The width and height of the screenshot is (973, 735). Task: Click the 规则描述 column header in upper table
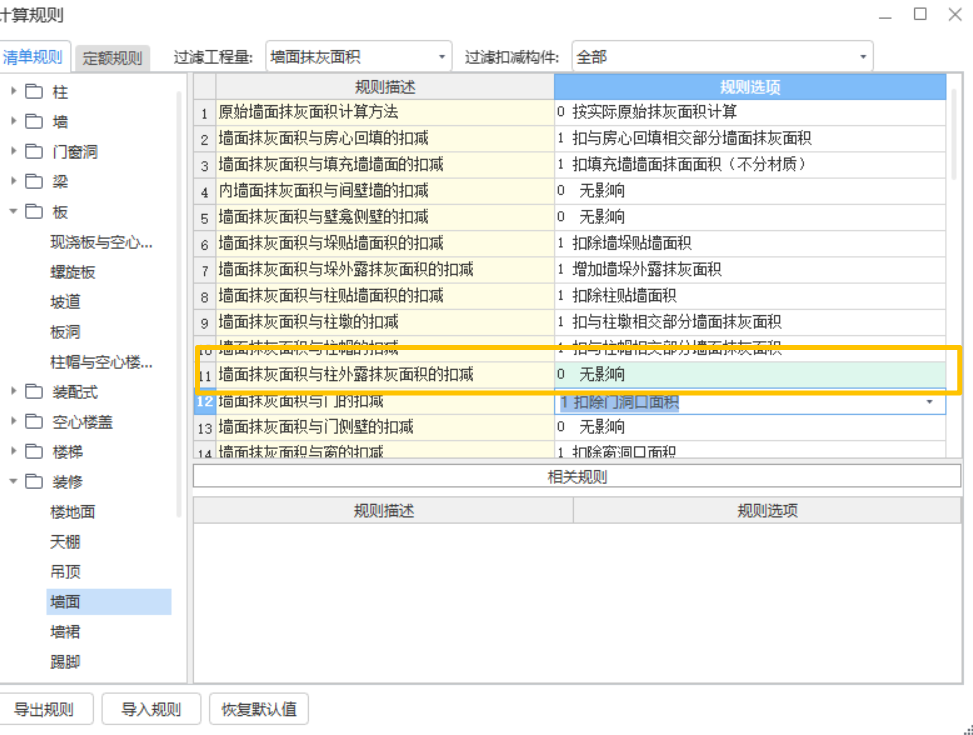(x=385, y=87)
